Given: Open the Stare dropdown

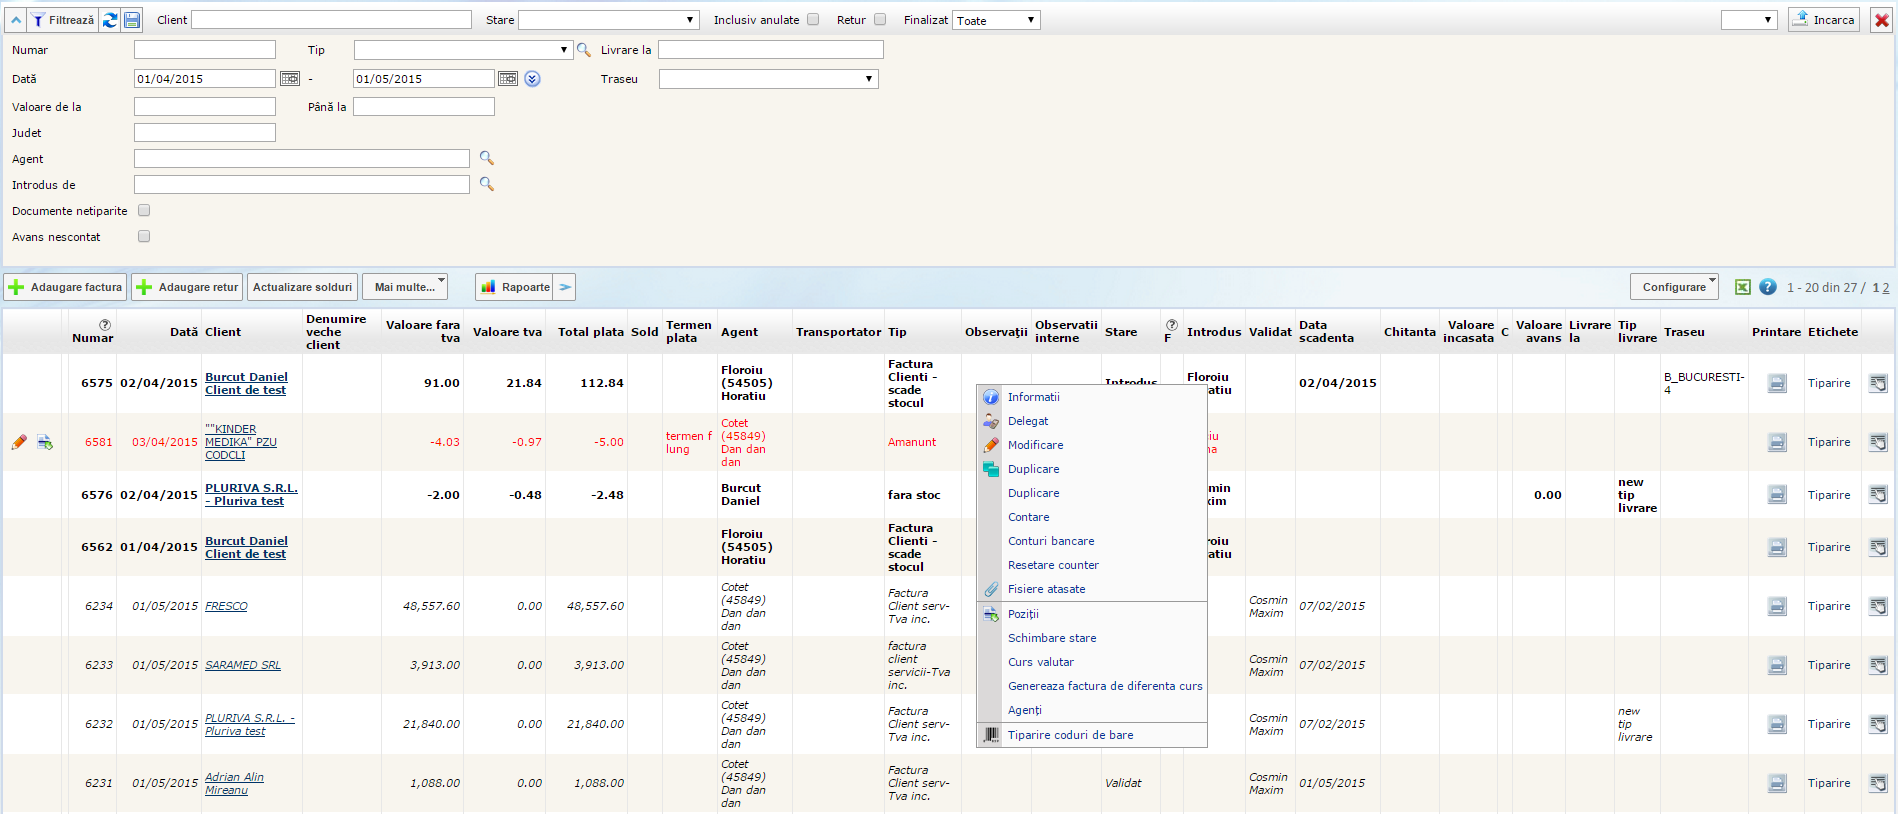Looking at the screenshot, I should [x=608, y=20].
